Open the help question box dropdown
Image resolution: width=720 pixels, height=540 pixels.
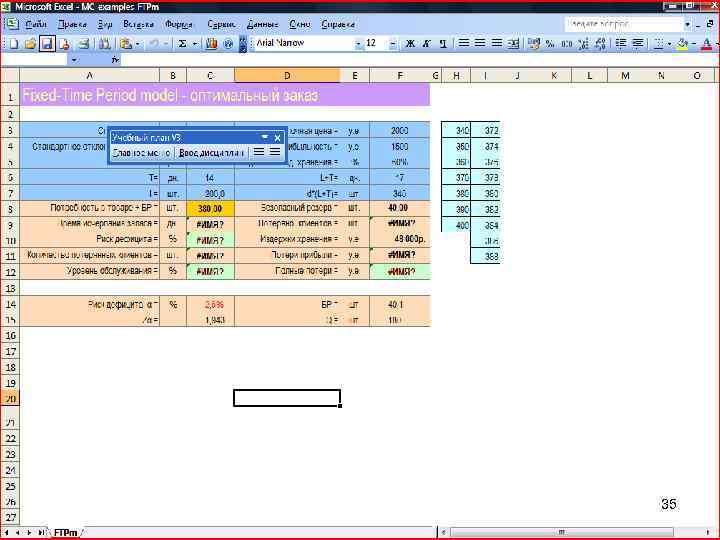click(687, 24)
